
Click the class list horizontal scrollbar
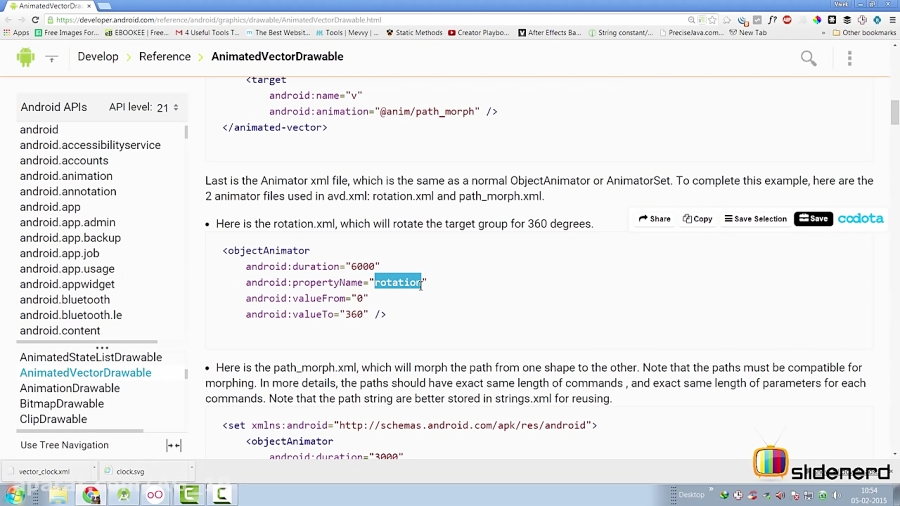click(x=80, y=431)
